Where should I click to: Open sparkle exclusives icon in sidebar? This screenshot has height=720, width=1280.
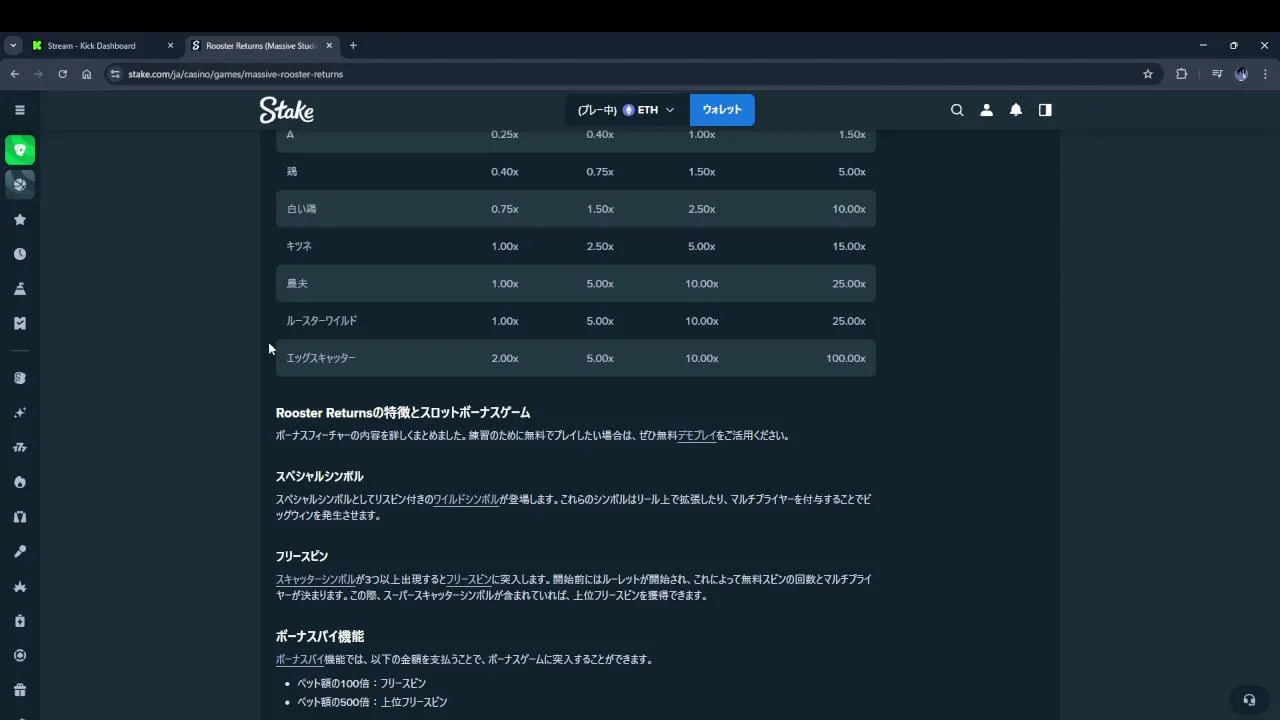tap(20, 413)
